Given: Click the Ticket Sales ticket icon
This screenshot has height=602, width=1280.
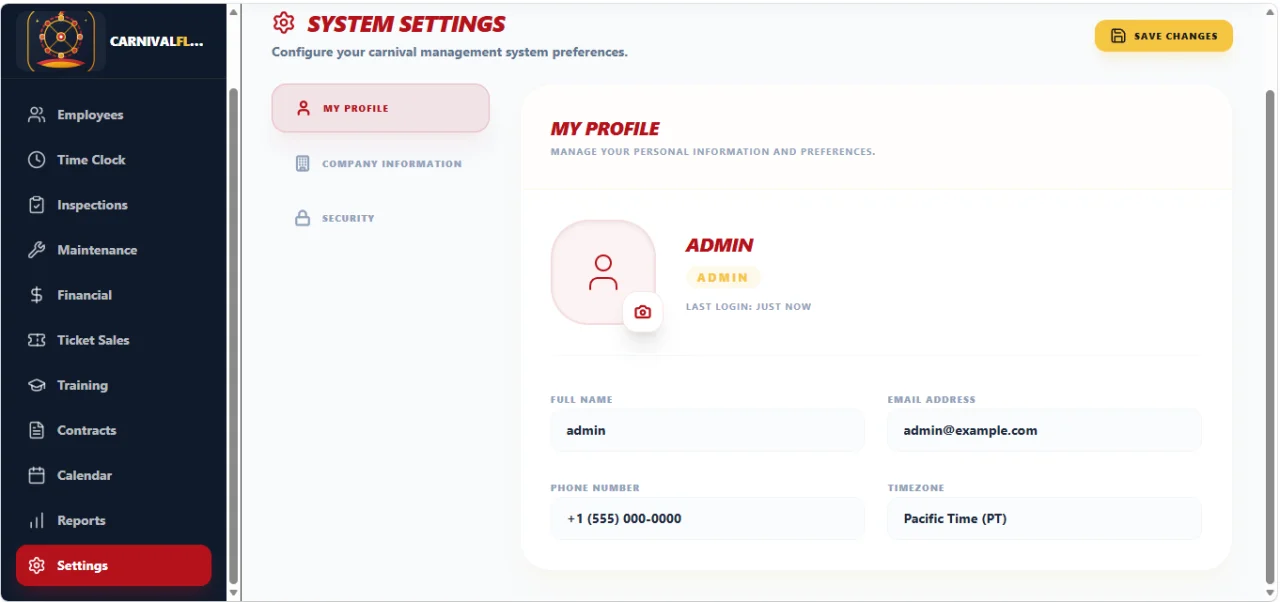Looking at the screenshot, I should [x=37, y=340].
